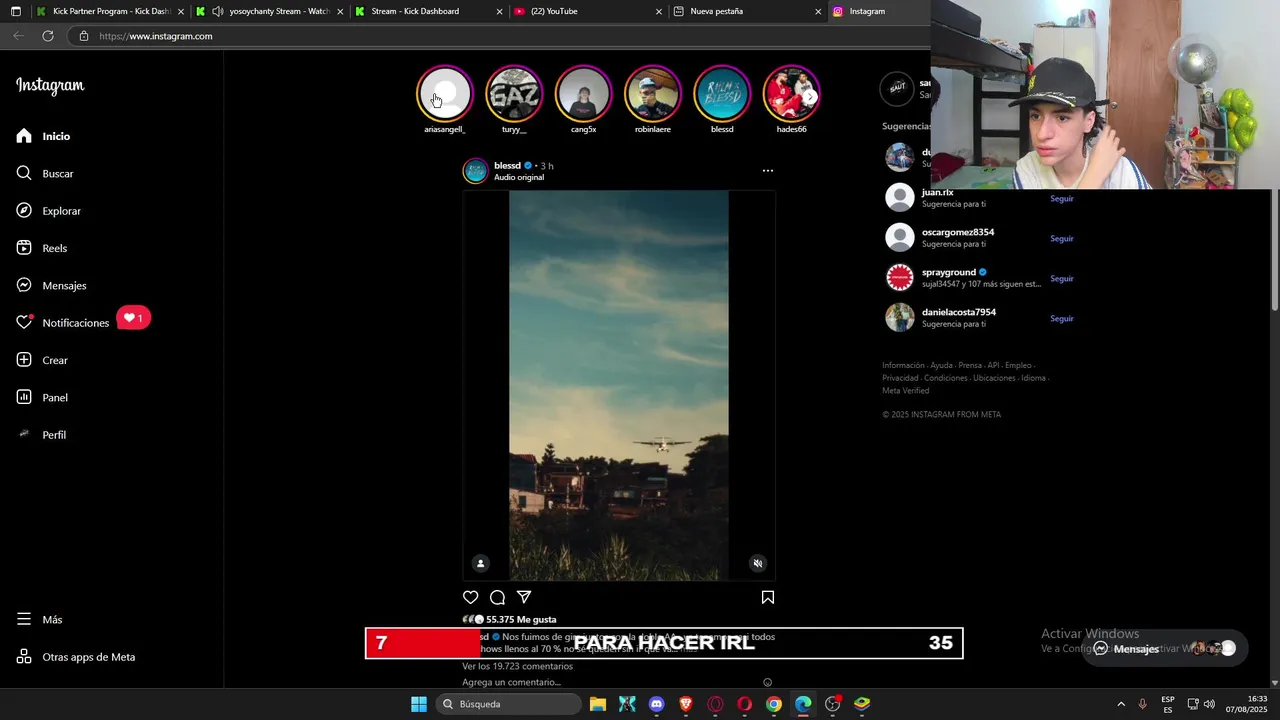Open Ver los 19.723 comentarios link
1280x720 pixels.
click(x=517, y=666)
